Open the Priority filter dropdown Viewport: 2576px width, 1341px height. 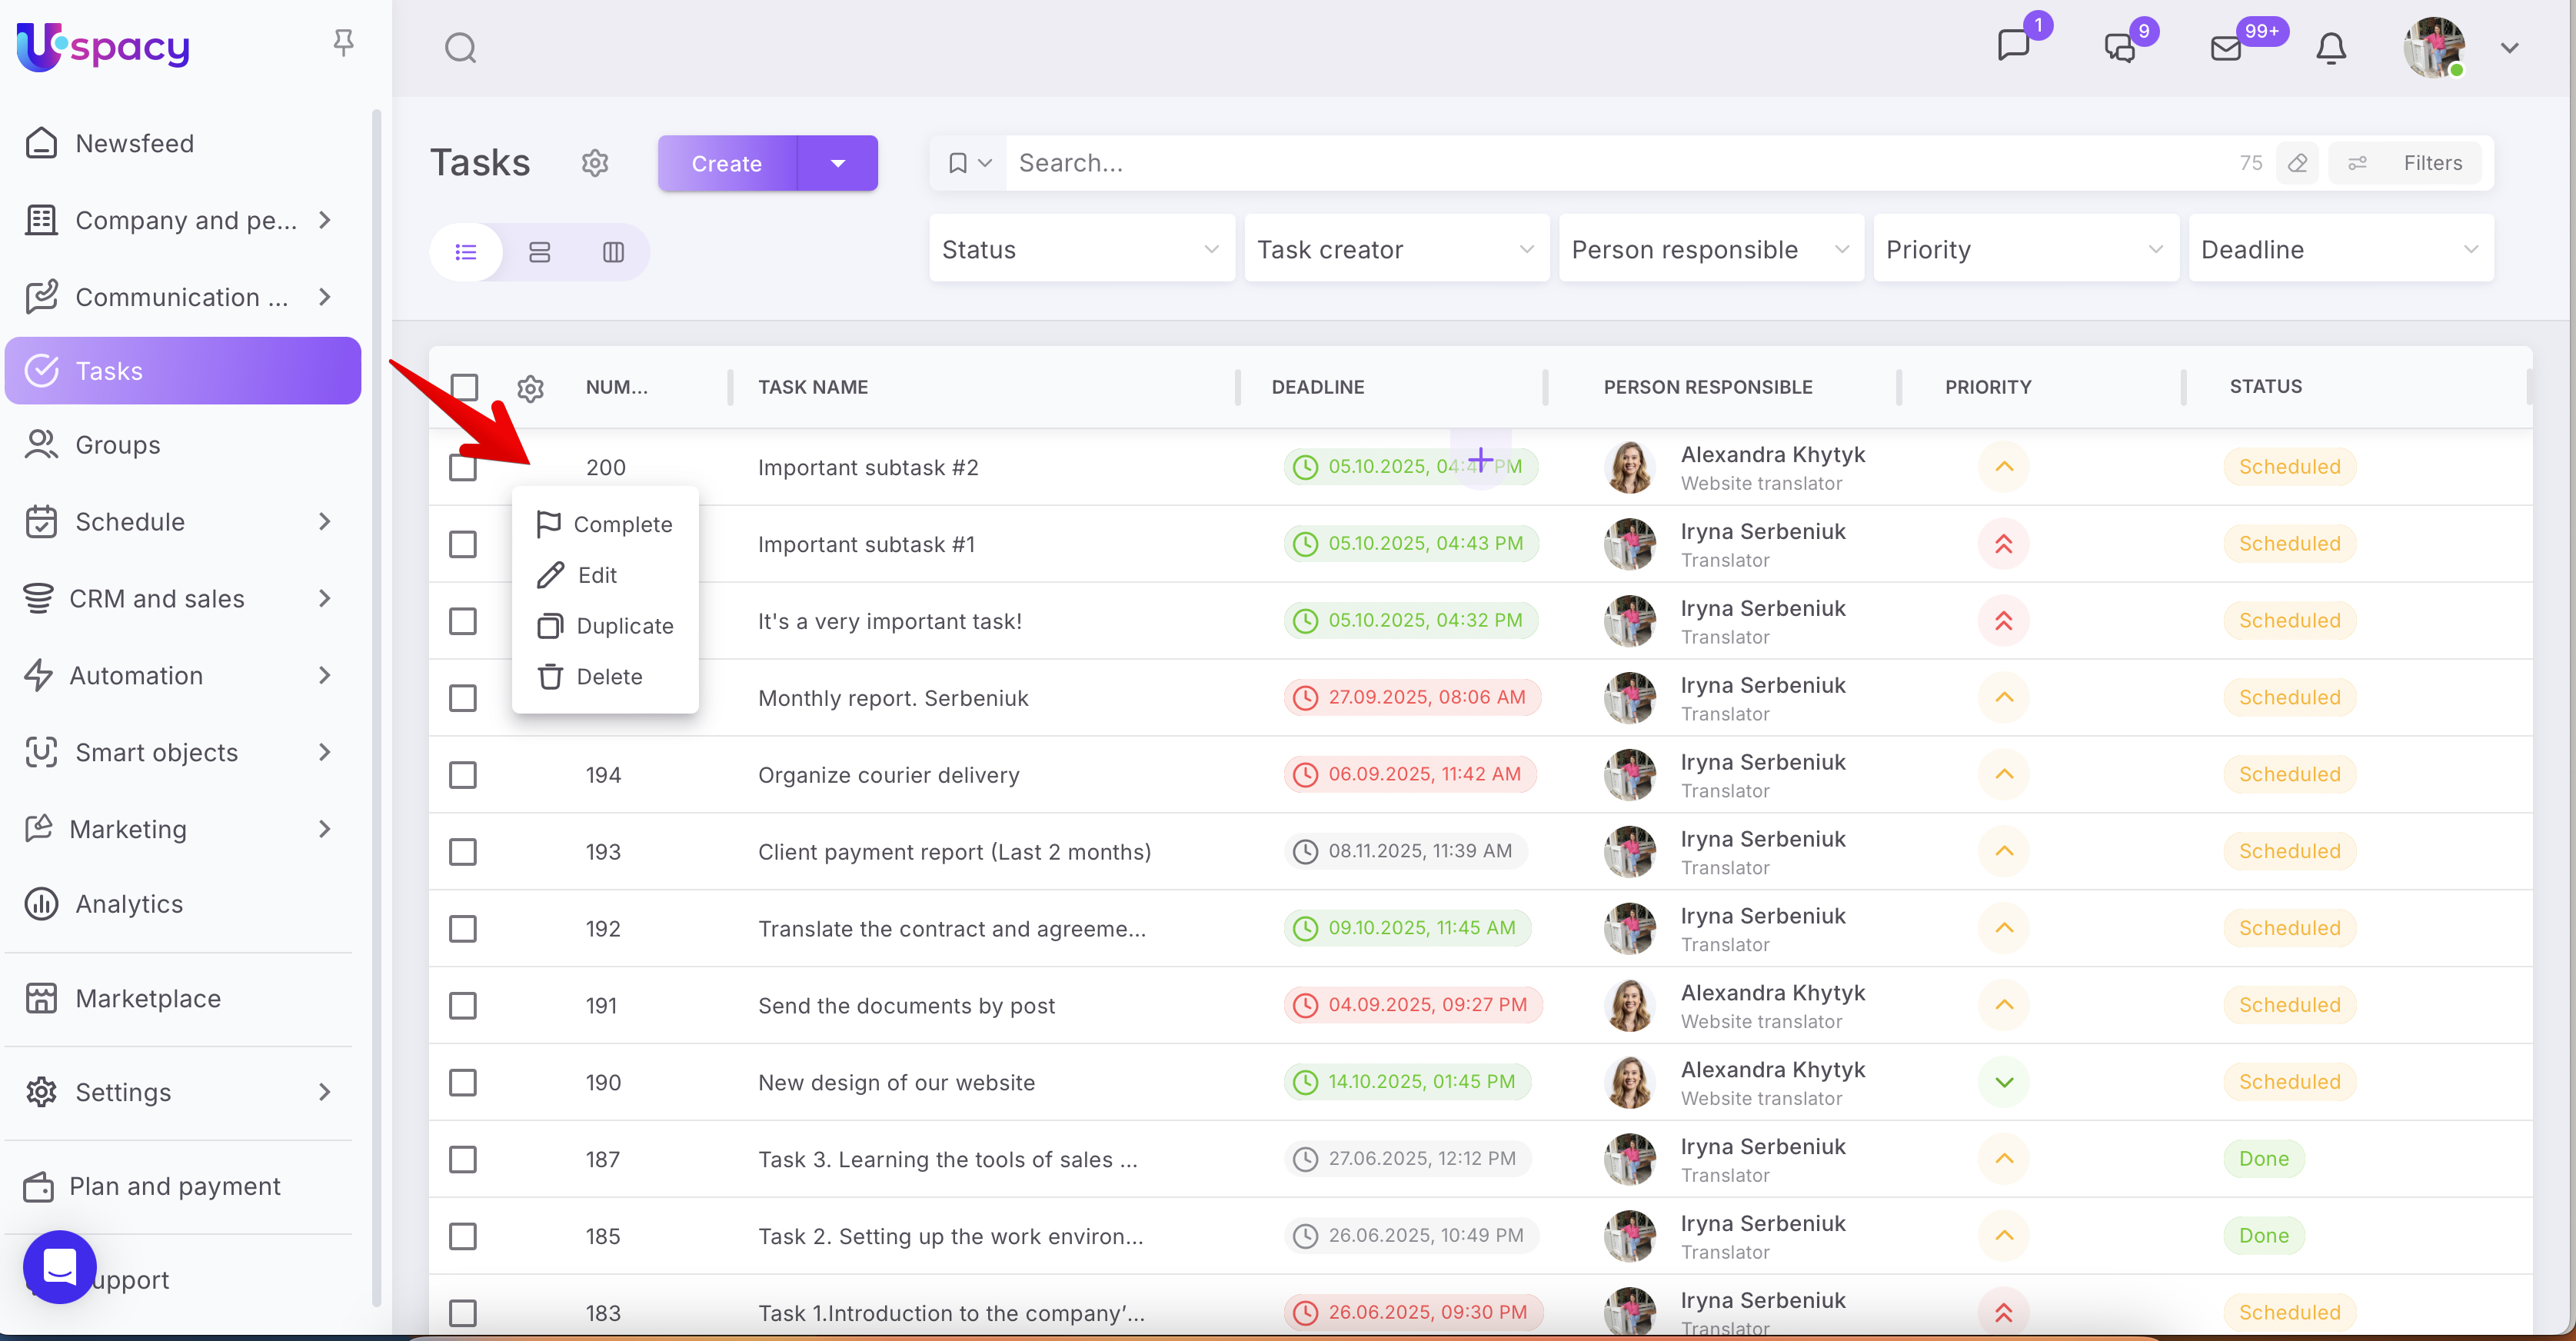click(2024, 249)
